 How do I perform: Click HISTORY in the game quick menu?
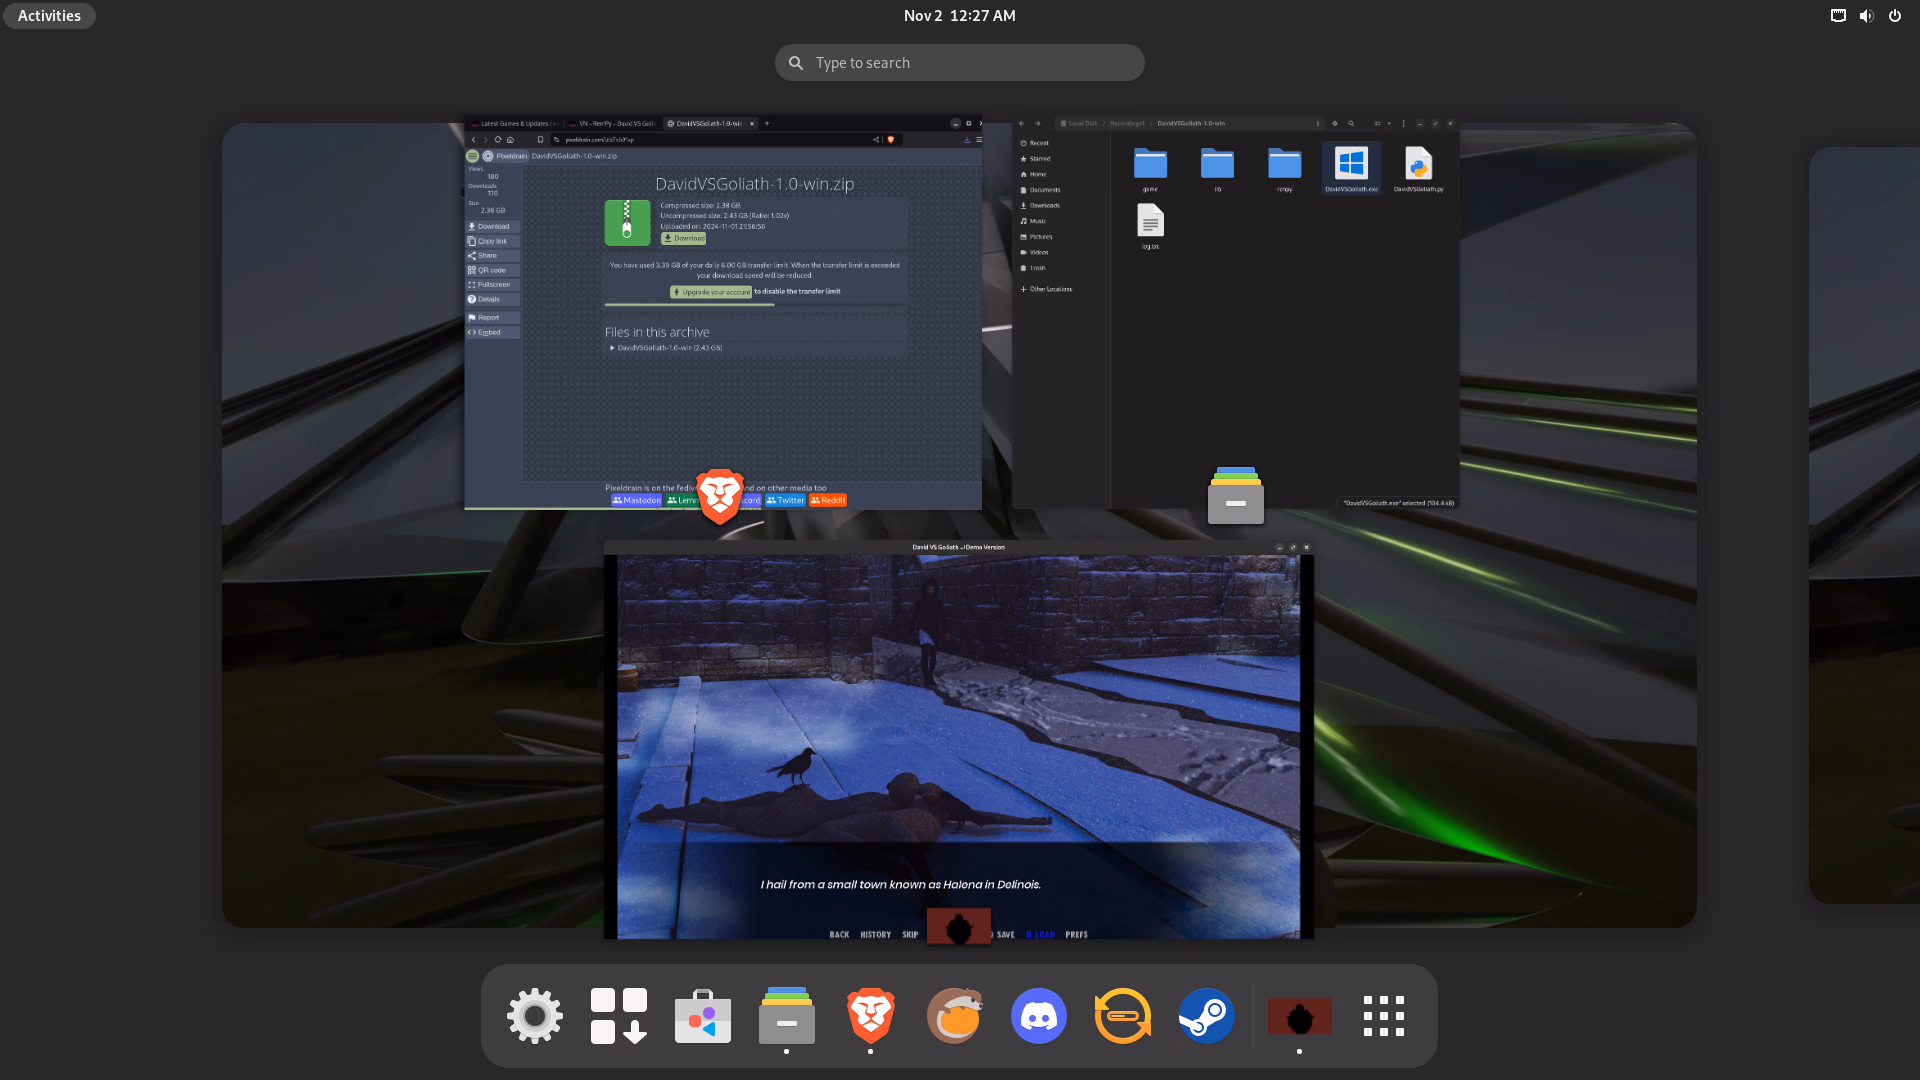tap(875, 935)
